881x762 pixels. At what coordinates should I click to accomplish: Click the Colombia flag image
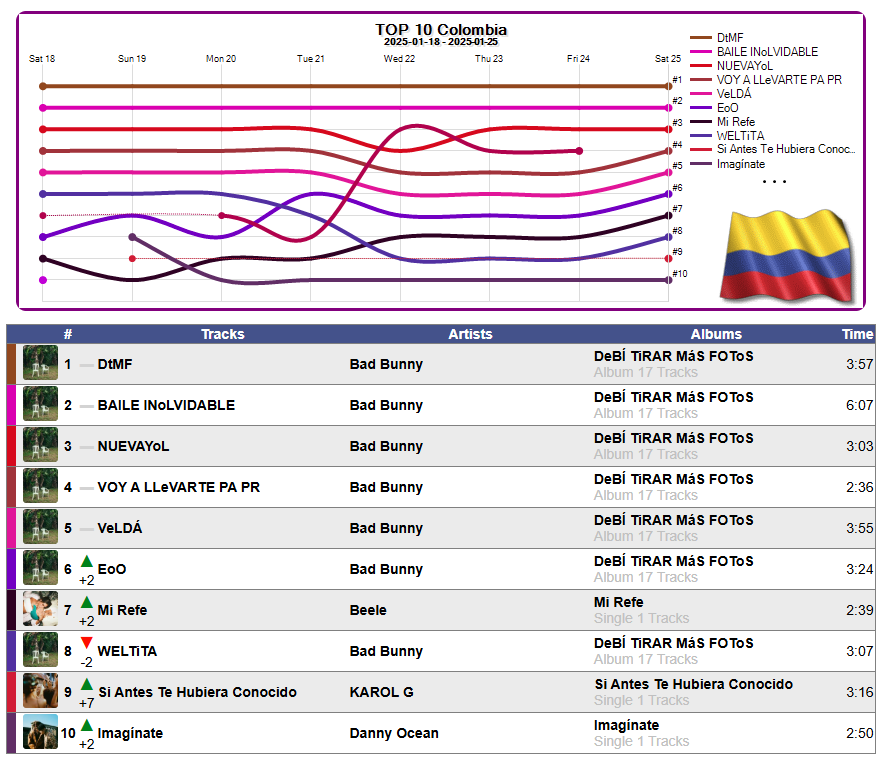pos(787,256)
